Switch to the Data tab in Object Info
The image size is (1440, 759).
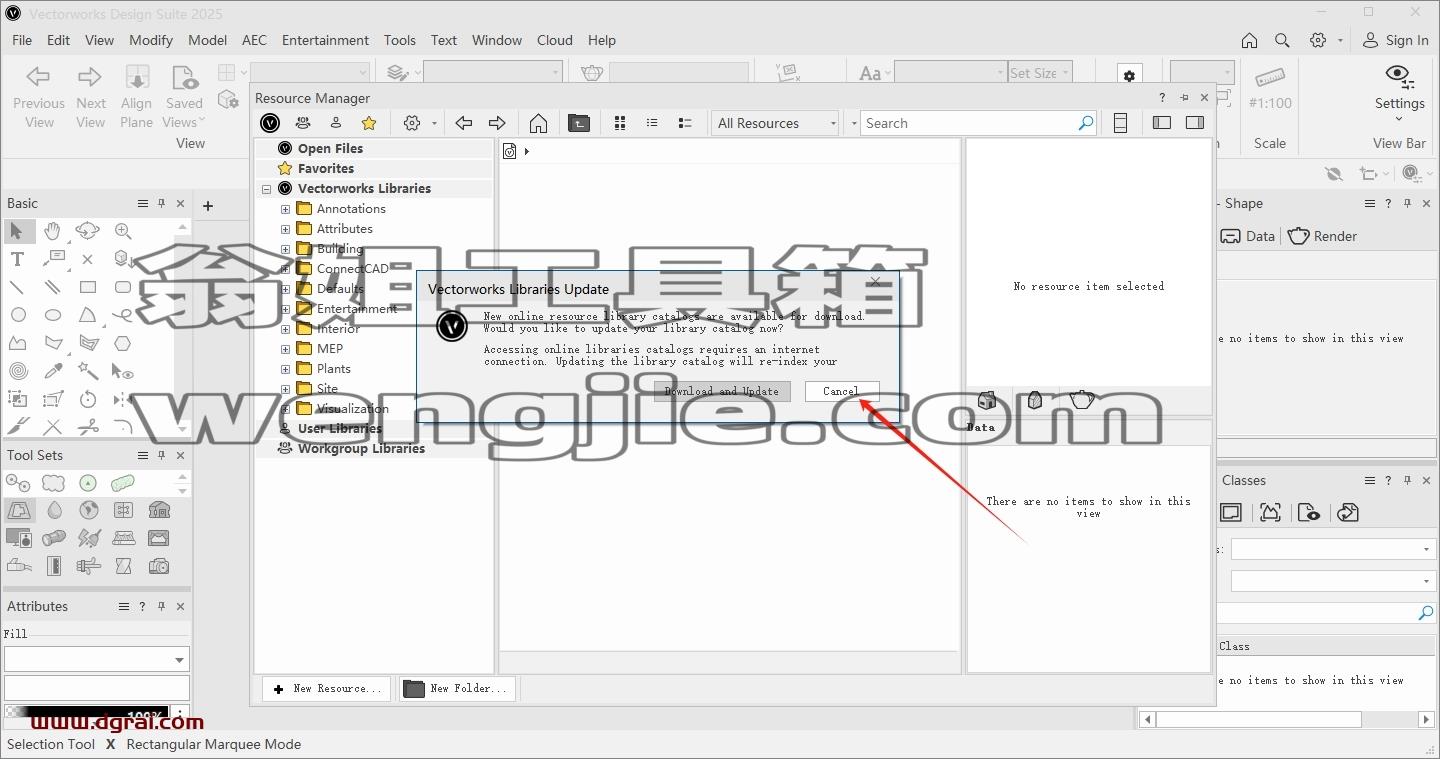pos(1248,236)
